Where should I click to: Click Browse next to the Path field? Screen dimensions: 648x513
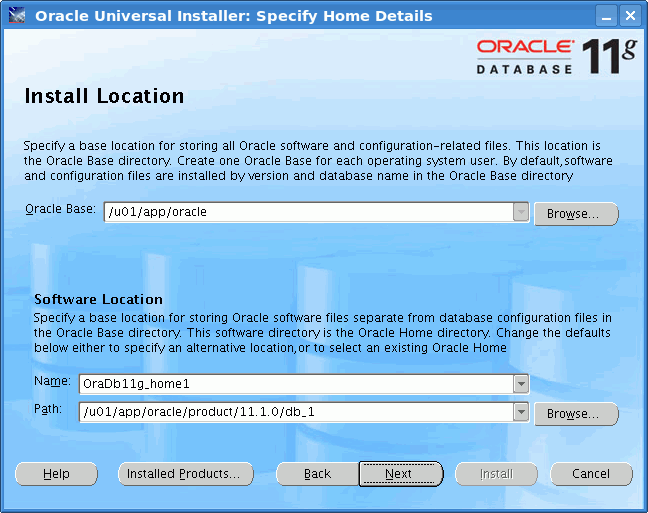point(576,414)
